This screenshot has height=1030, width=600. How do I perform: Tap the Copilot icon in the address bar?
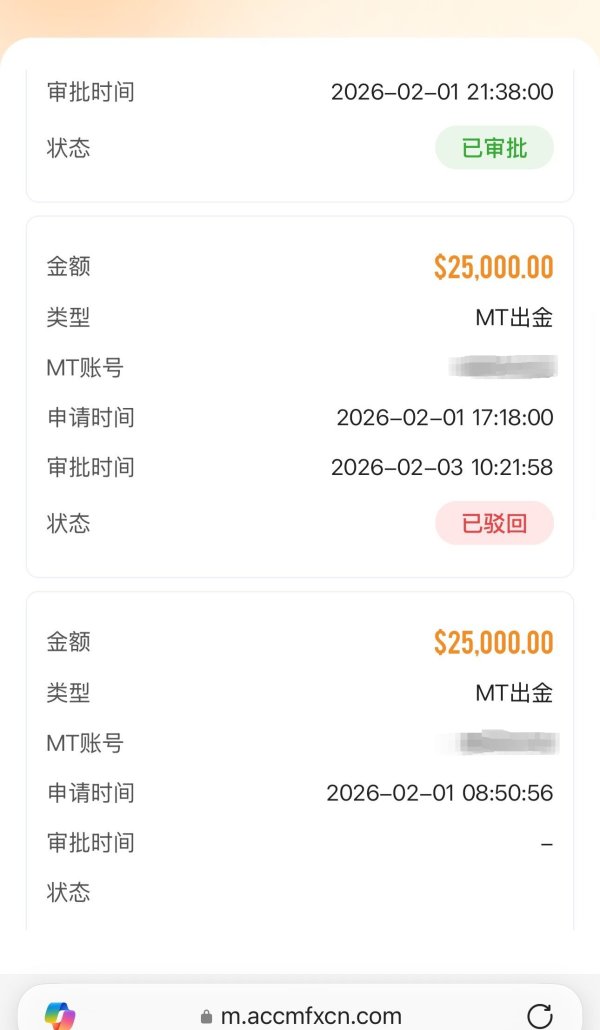61,1016
